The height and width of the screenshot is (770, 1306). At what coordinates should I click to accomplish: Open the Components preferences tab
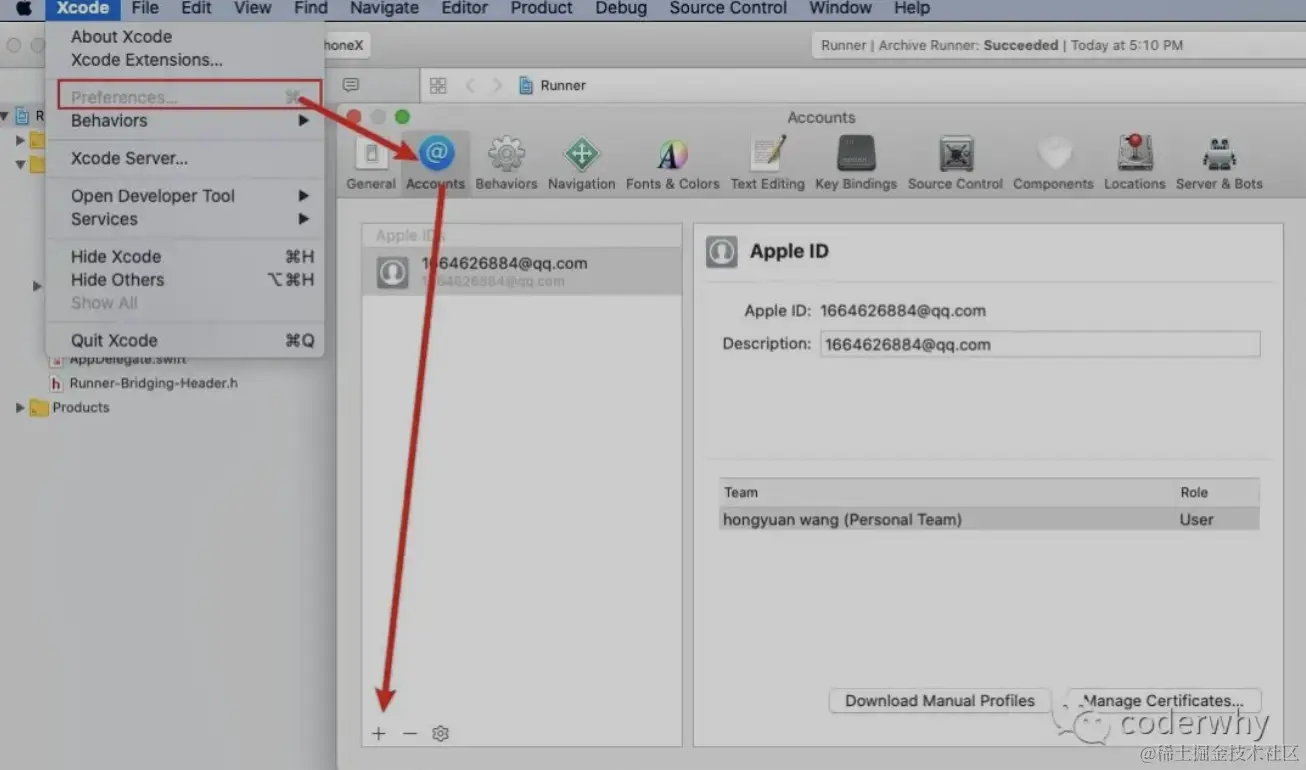pos(1053,163)
